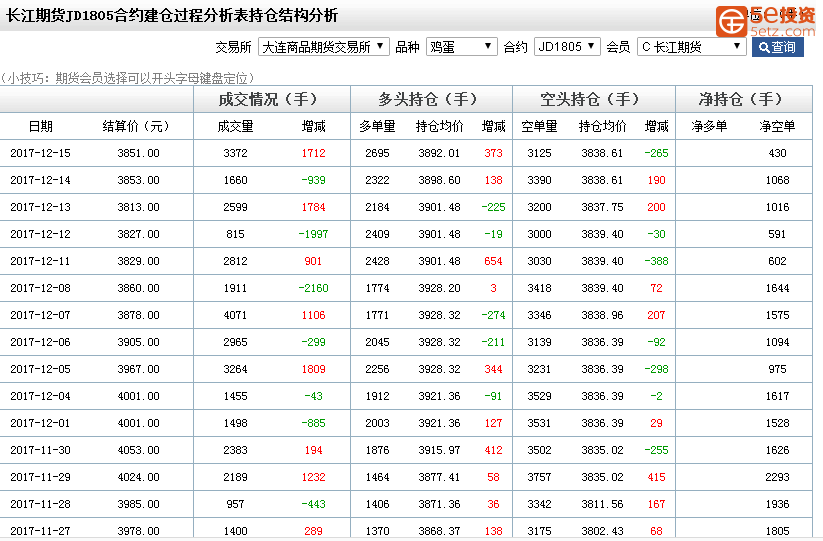This screenshot has width=823, height=541.
Task: Click the 空头持仓（手） group header
Action: click(593, 99)
